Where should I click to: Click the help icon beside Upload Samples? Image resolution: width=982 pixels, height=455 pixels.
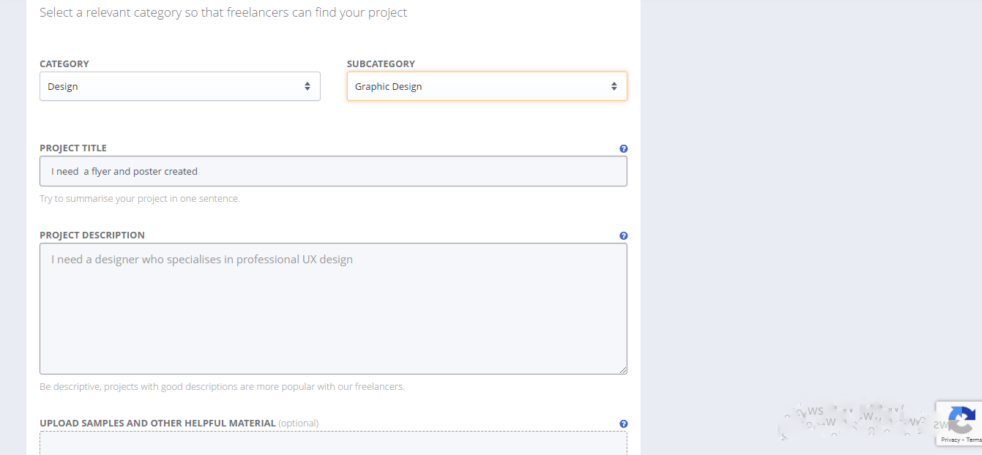coord(624,424)
